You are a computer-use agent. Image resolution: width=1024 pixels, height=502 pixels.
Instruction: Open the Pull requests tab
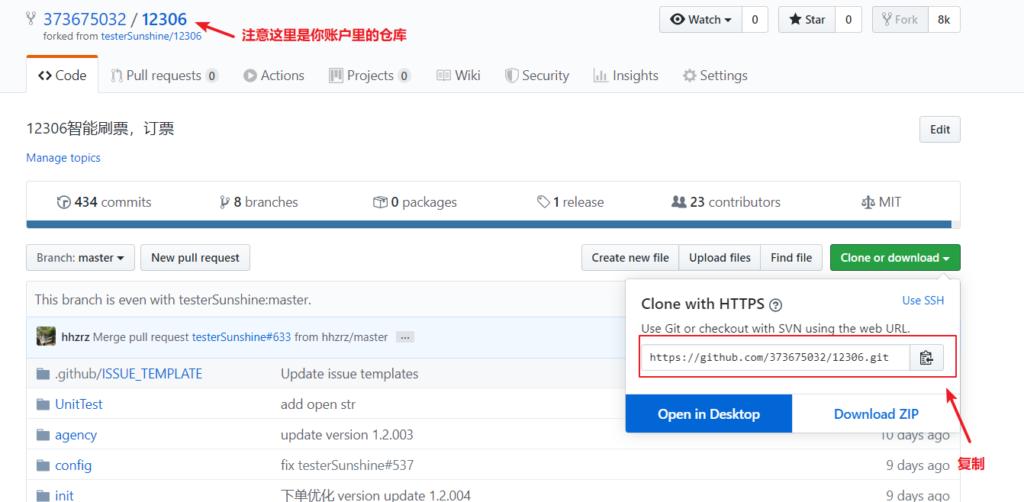coord(164,75)
